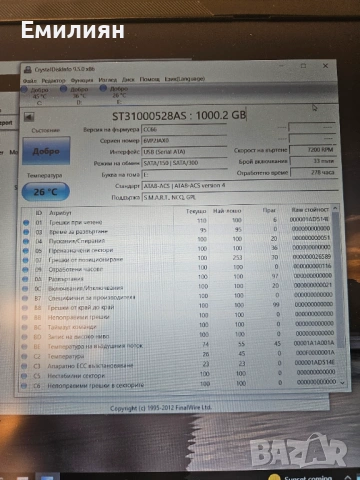Click the SMART list scrollbar up arrow

(x=335, y=209)
